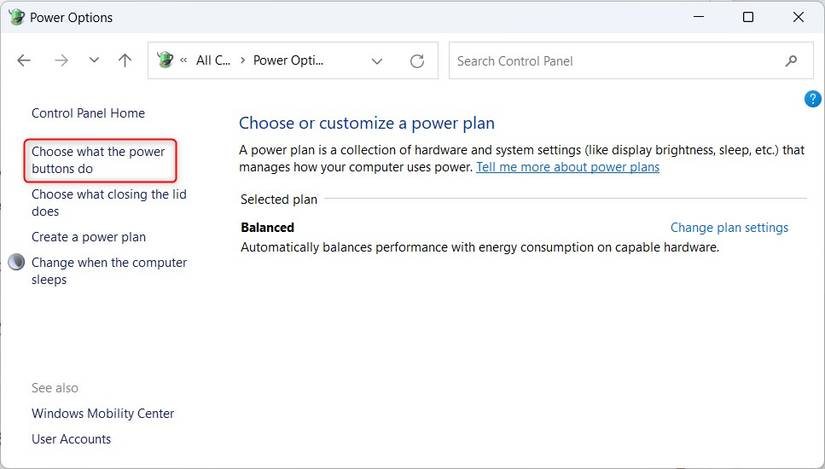Click Change plan settings for Balanced
The width and height of the screenshot is (825, 469).
[729, 227]
